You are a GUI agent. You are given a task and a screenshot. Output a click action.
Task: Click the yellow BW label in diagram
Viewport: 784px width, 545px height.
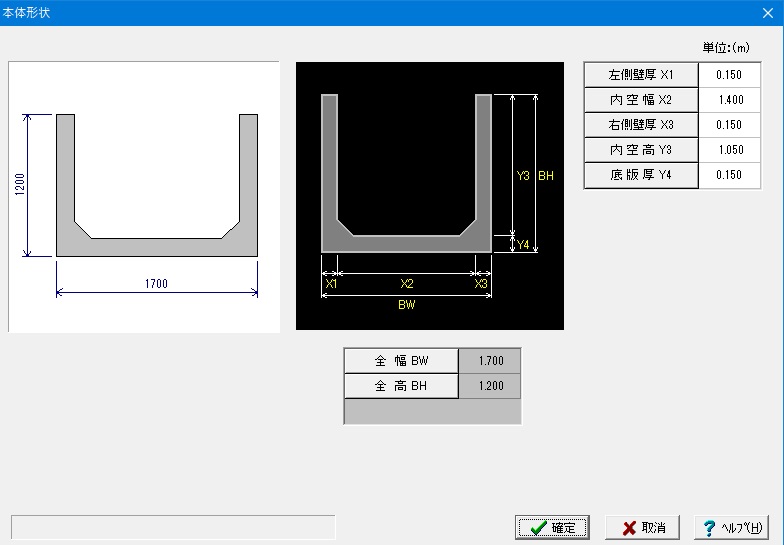click(406, 304)
